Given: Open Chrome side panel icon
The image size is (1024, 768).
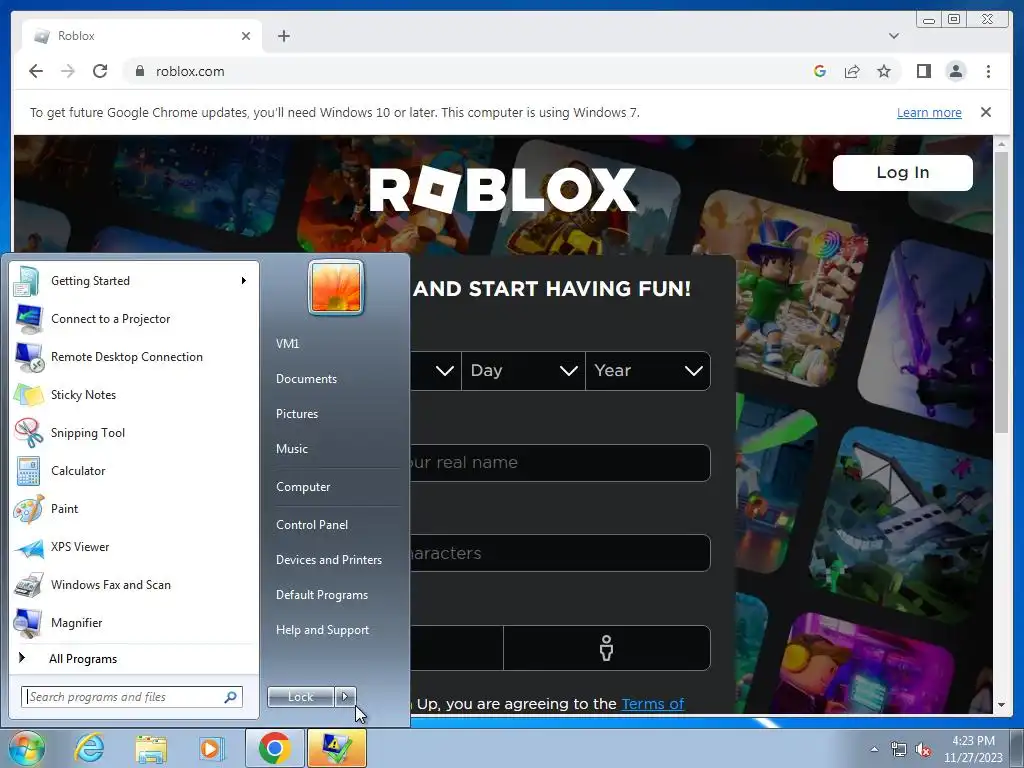Looking at the screenshot, I should (x=923, y=71).
